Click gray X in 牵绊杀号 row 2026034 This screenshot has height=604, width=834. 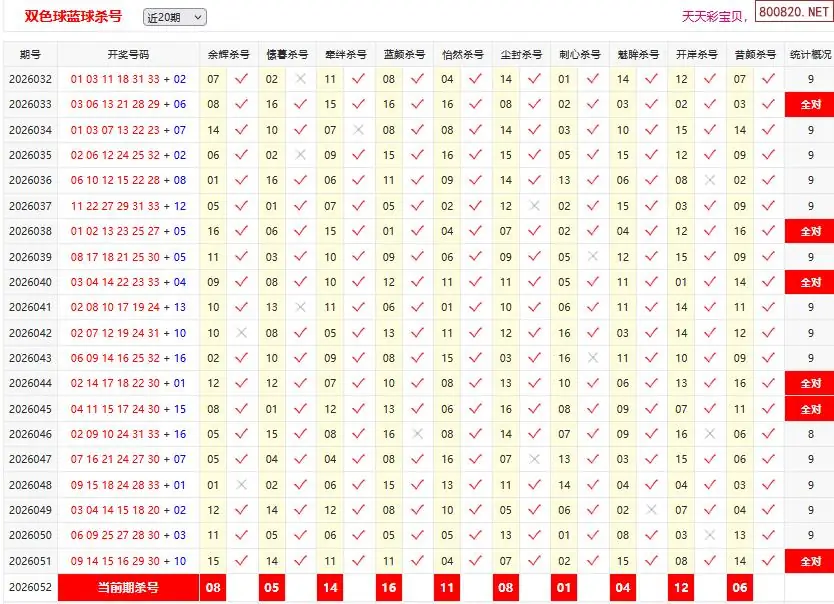tap(359, 130)
